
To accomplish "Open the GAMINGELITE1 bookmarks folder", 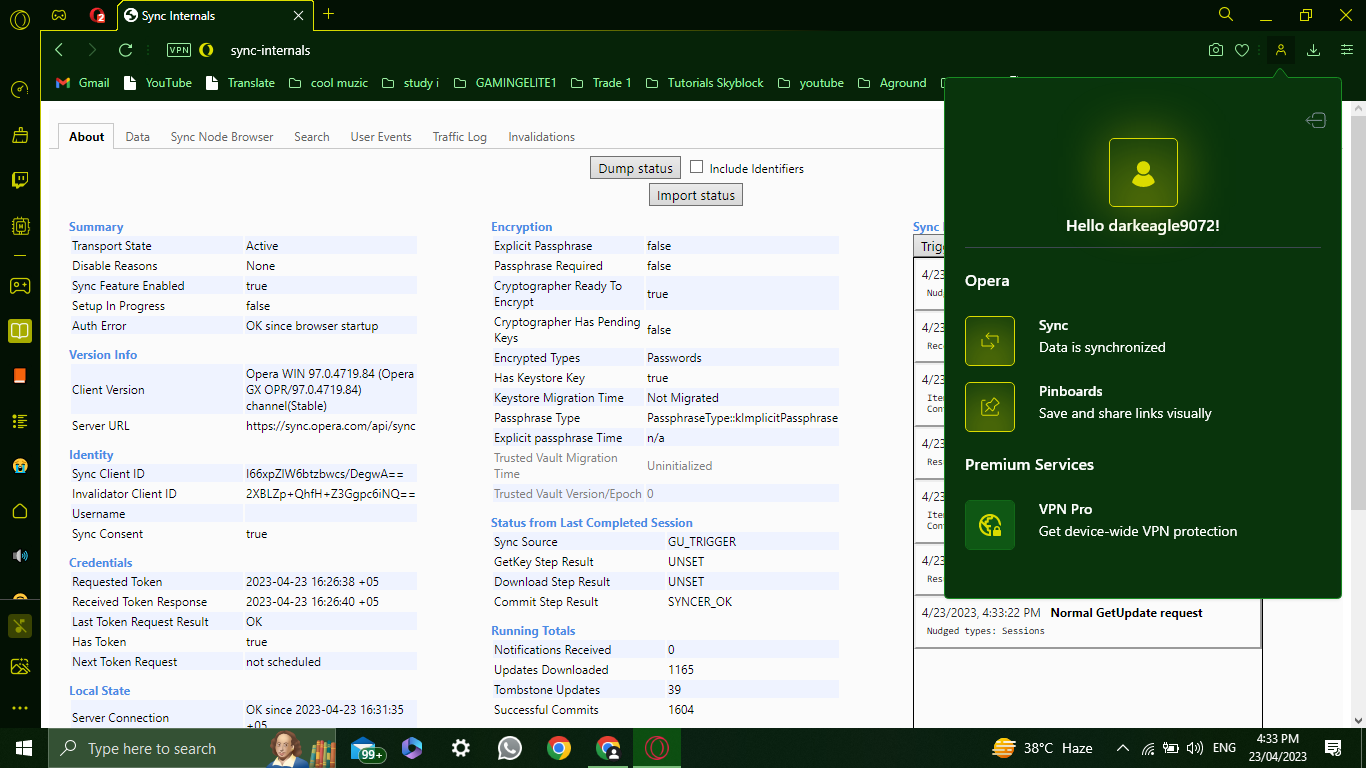I will [x=505, y=83].
